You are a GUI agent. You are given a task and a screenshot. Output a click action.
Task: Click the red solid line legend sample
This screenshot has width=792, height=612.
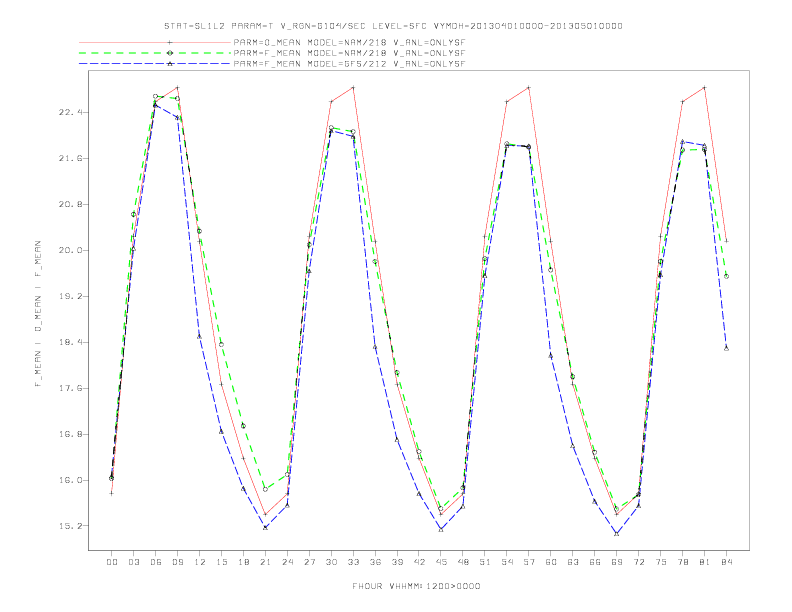click(155, 42)
